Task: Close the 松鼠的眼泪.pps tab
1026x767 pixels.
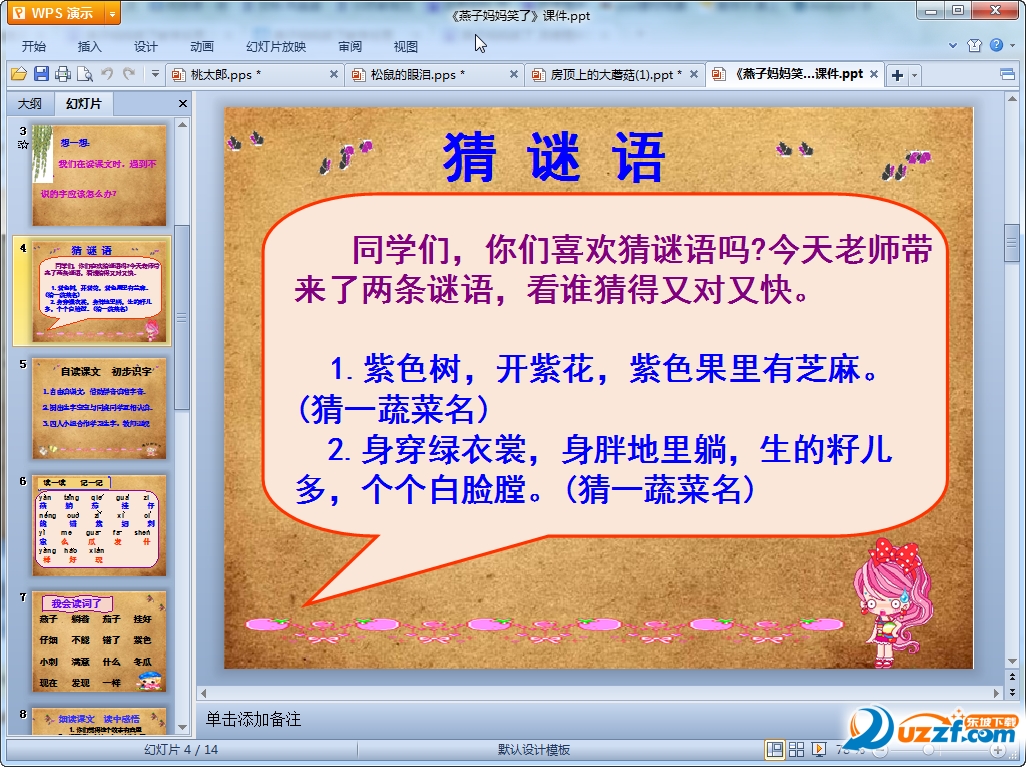Action: [514, 75]
